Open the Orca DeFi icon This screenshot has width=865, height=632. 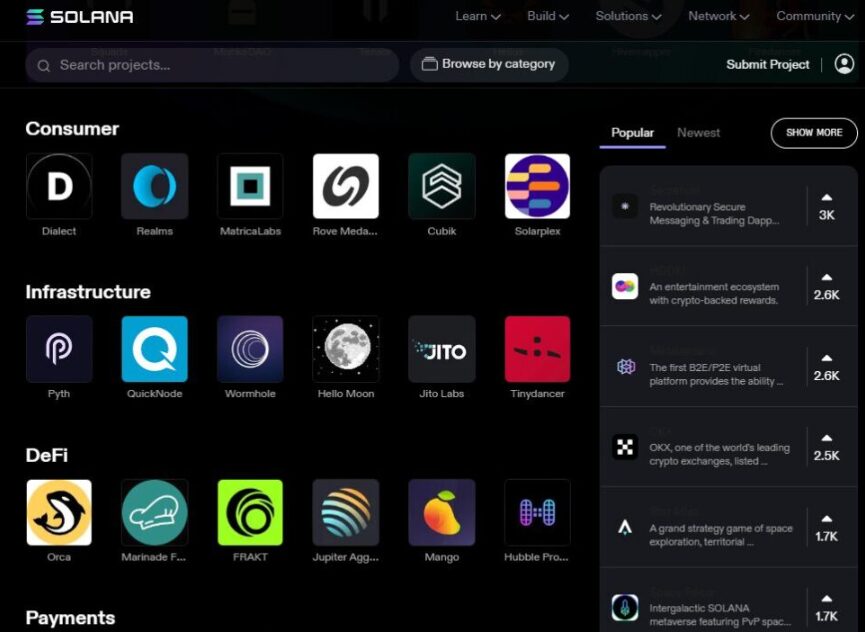coord(59,512)
